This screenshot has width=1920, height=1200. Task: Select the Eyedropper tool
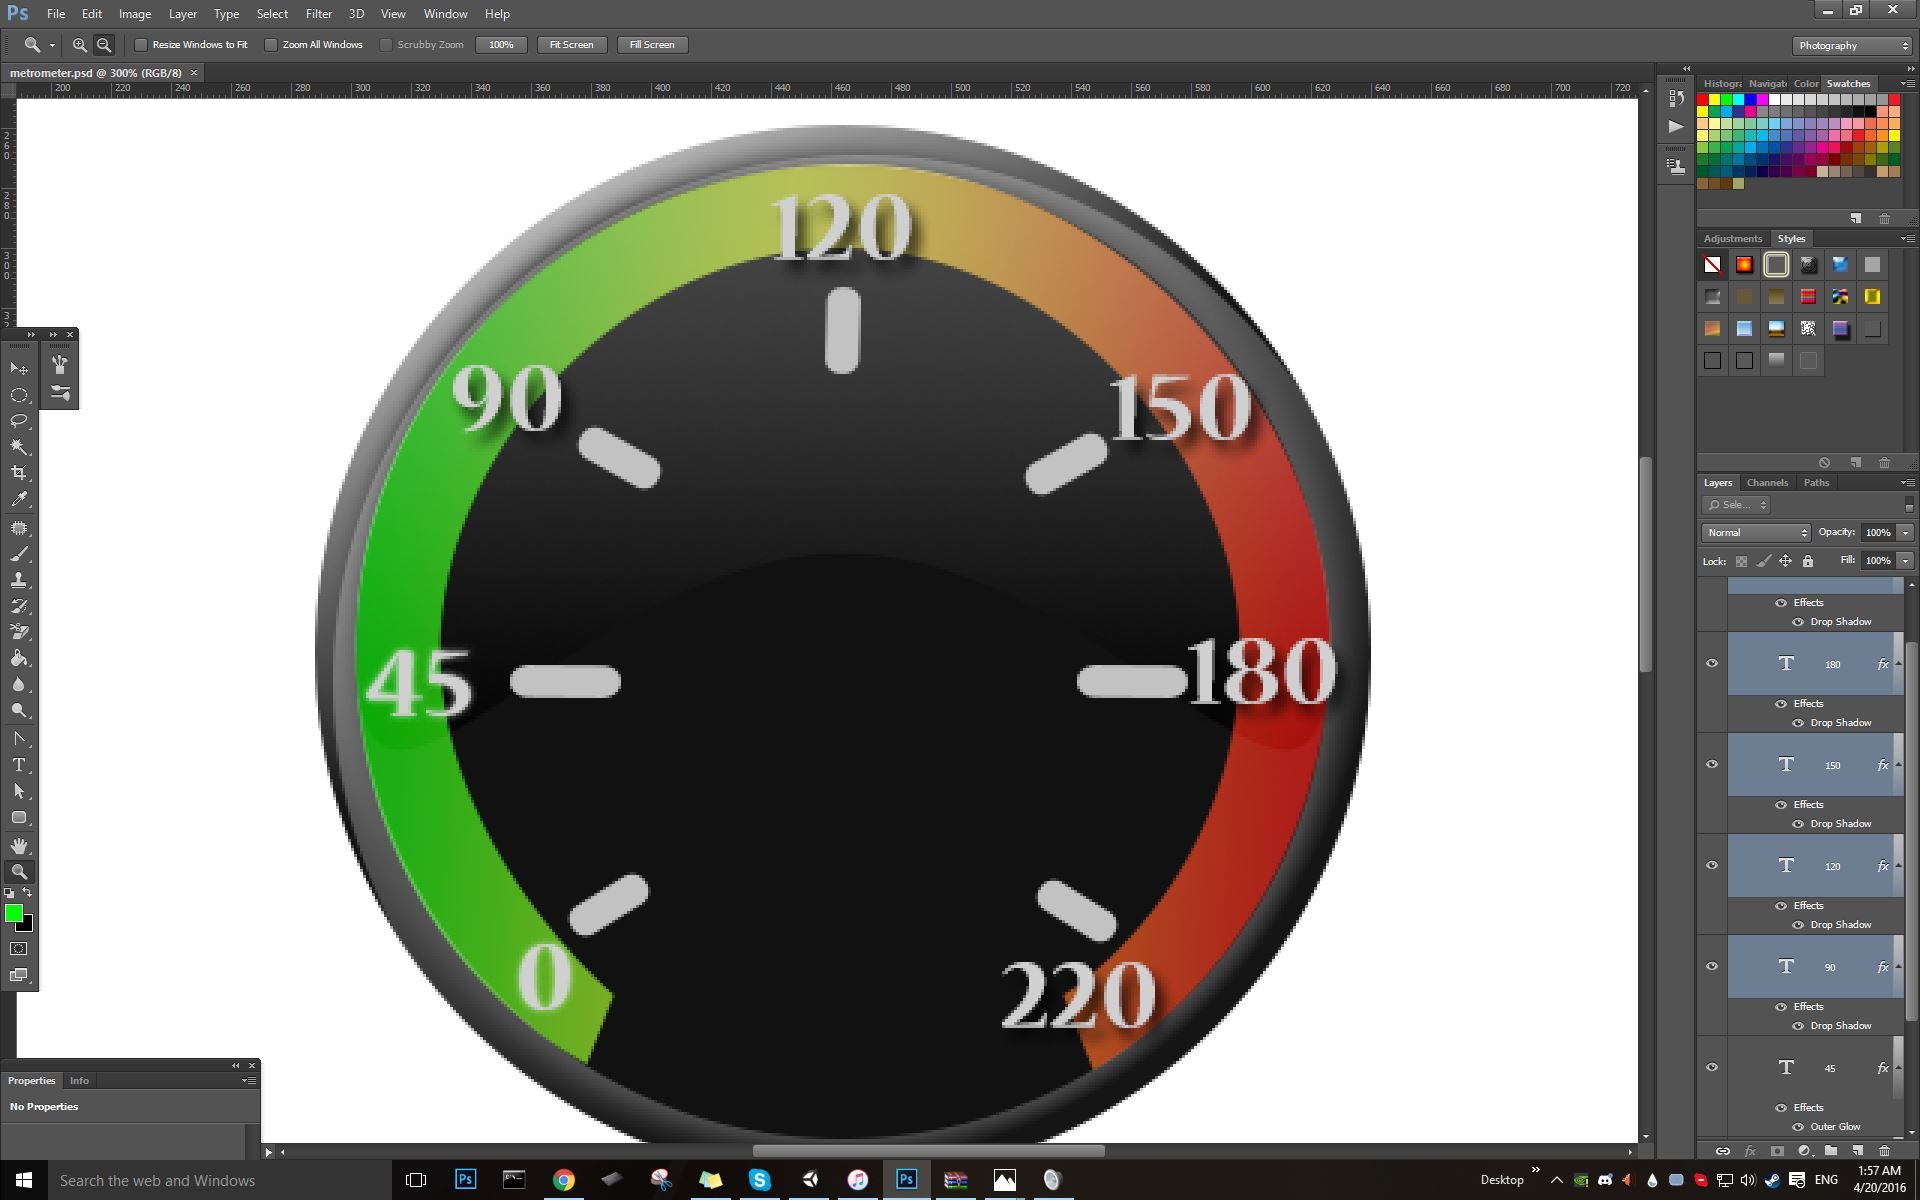click(19, 499)
